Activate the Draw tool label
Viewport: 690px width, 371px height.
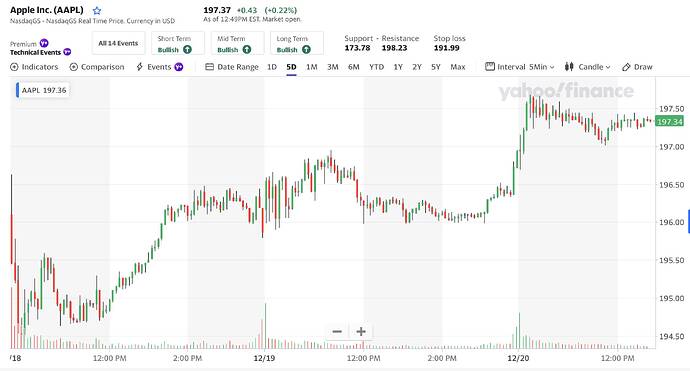643,67
